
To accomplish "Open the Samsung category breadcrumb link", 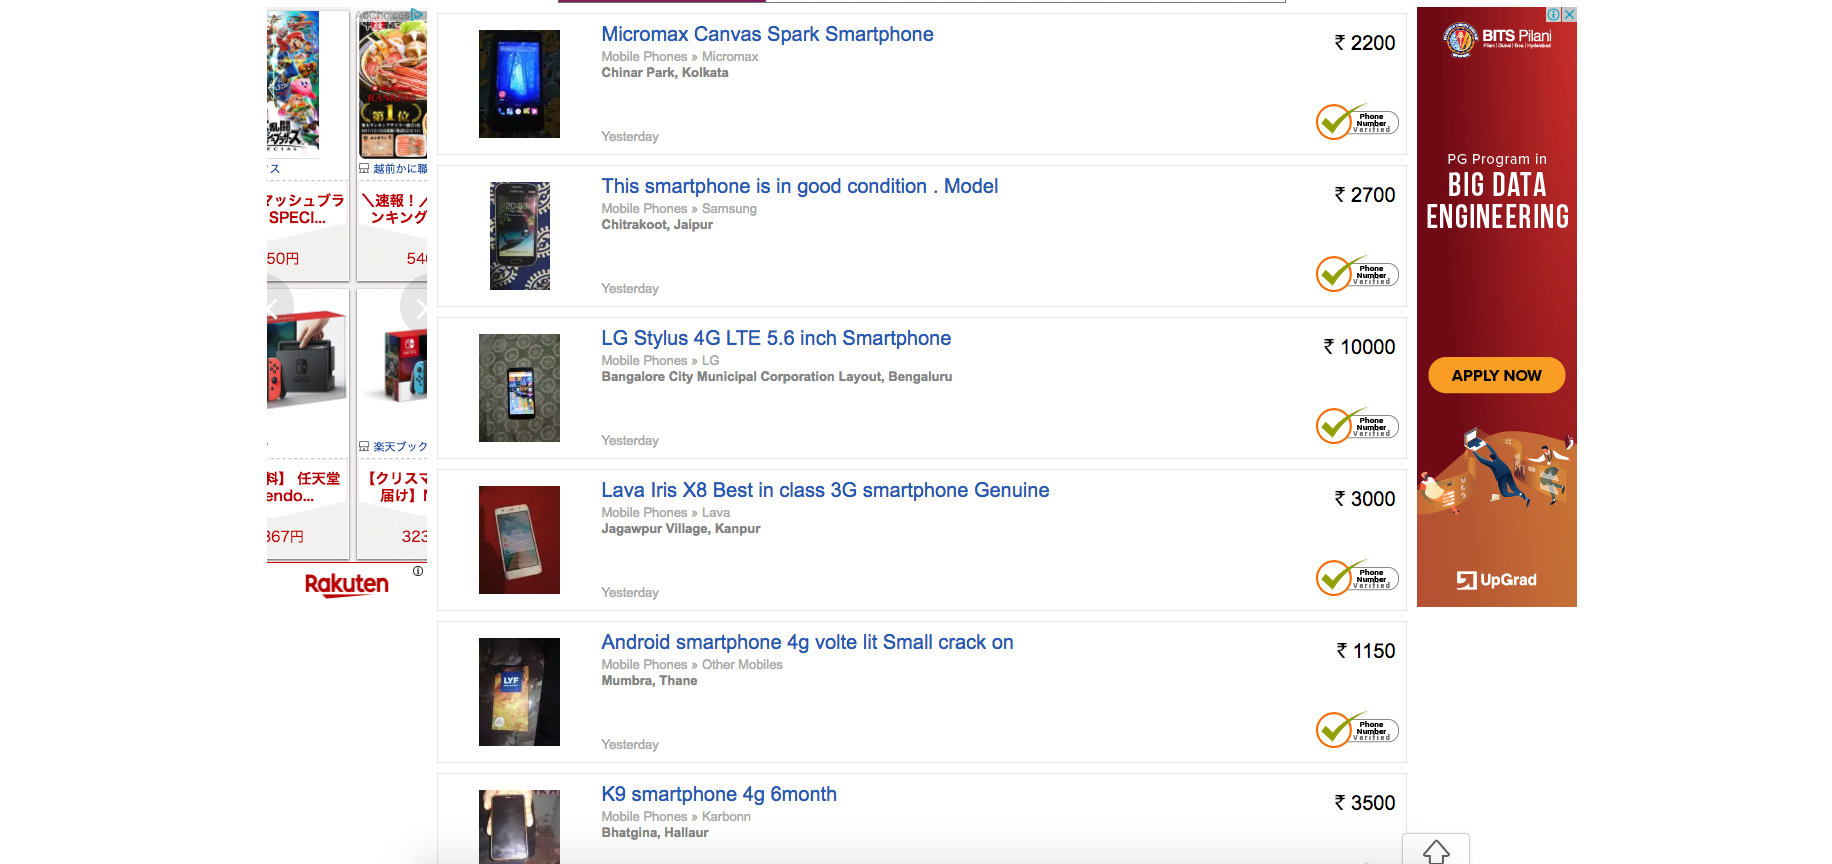I will point(729,209).
